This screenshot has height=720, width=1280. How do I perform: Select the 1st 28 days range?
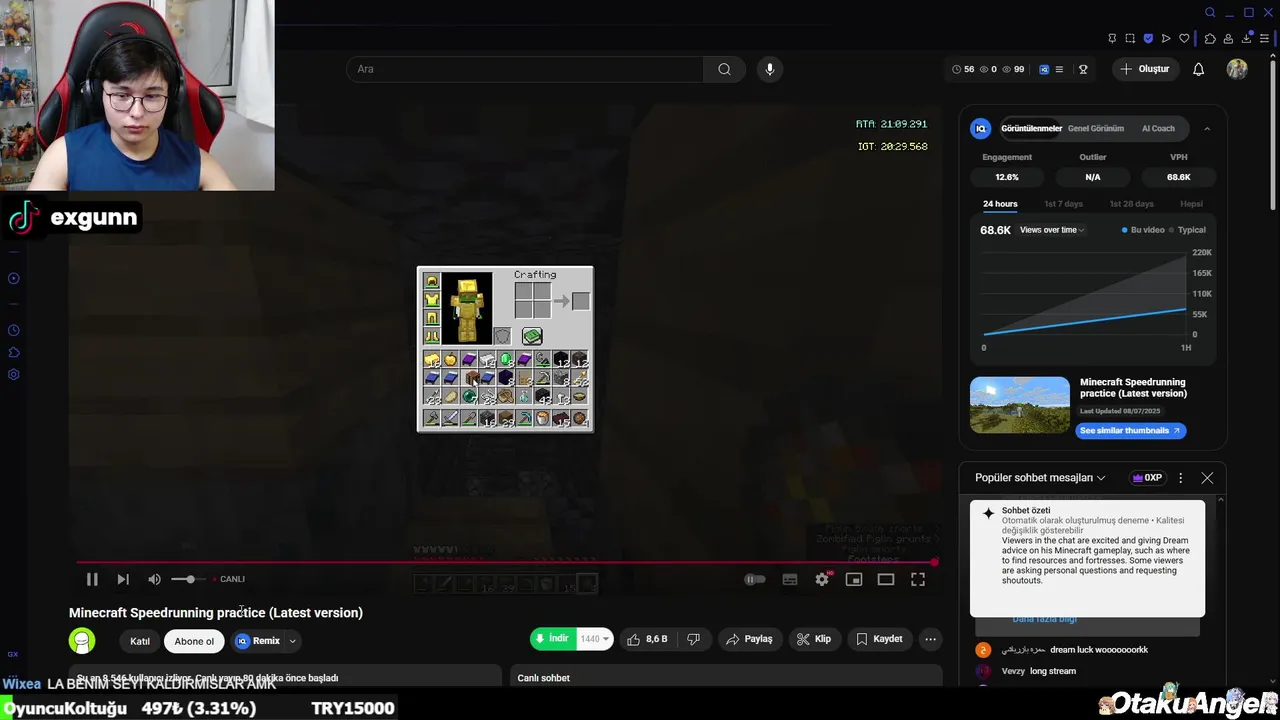pyautogui.click(x=1131, y=204)
